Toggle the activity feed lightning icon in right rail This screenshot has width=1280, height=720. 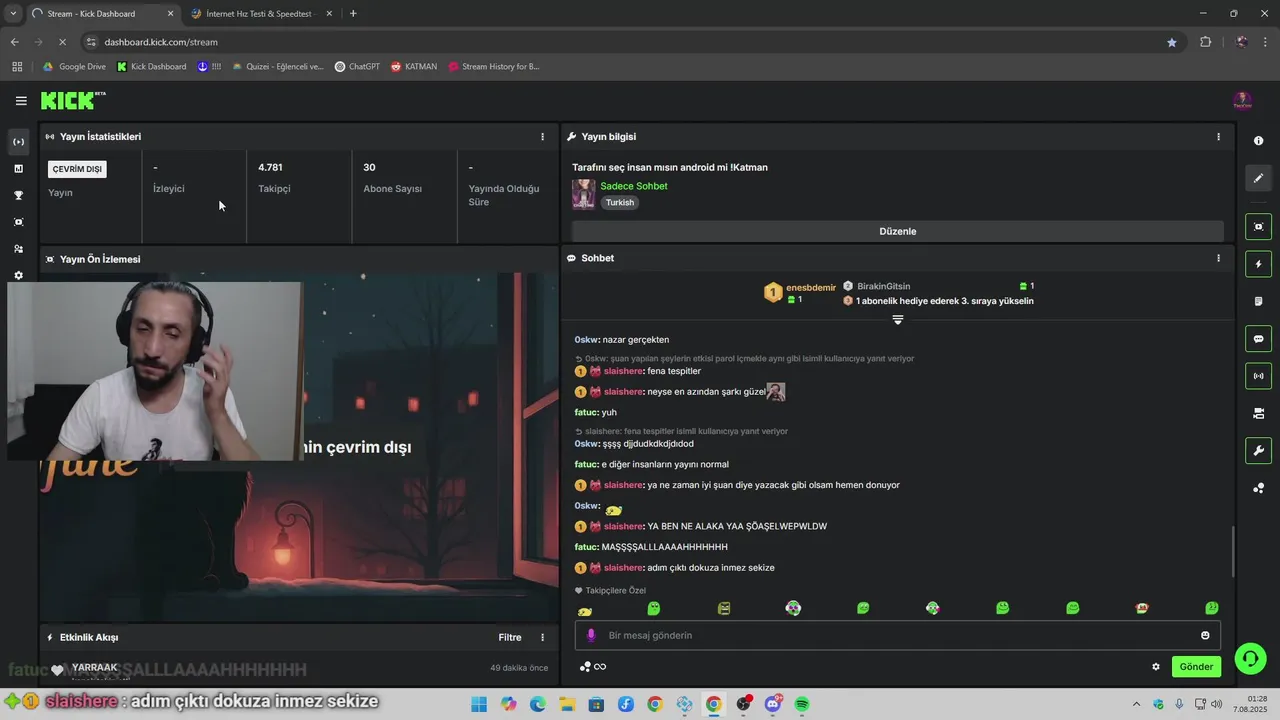point(1258,264)
